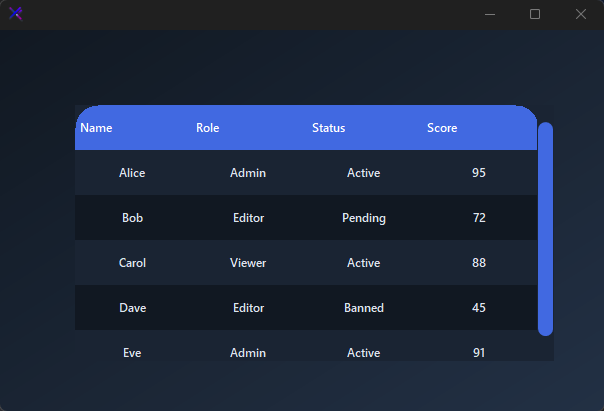Select the Alice name cell
This screenshot has width=604, height=411.
133,173
